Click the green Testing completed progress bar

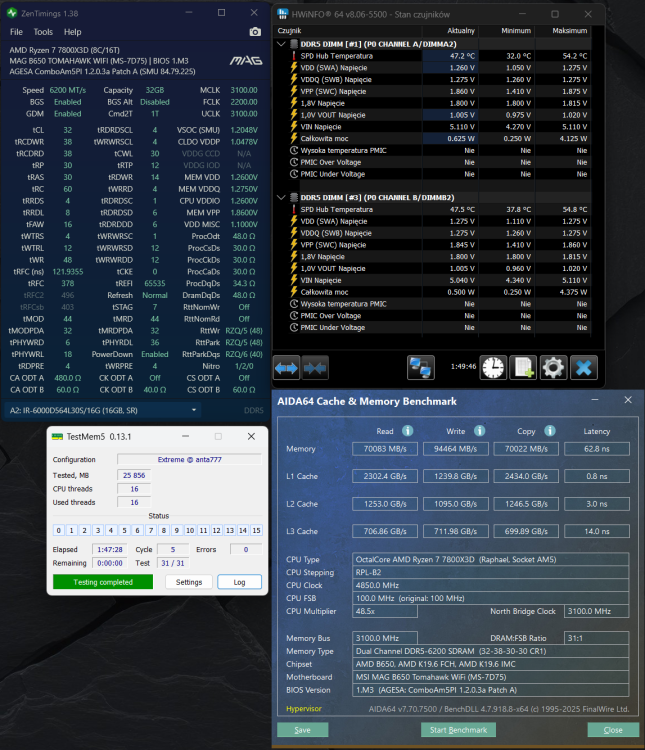(103, 582)
